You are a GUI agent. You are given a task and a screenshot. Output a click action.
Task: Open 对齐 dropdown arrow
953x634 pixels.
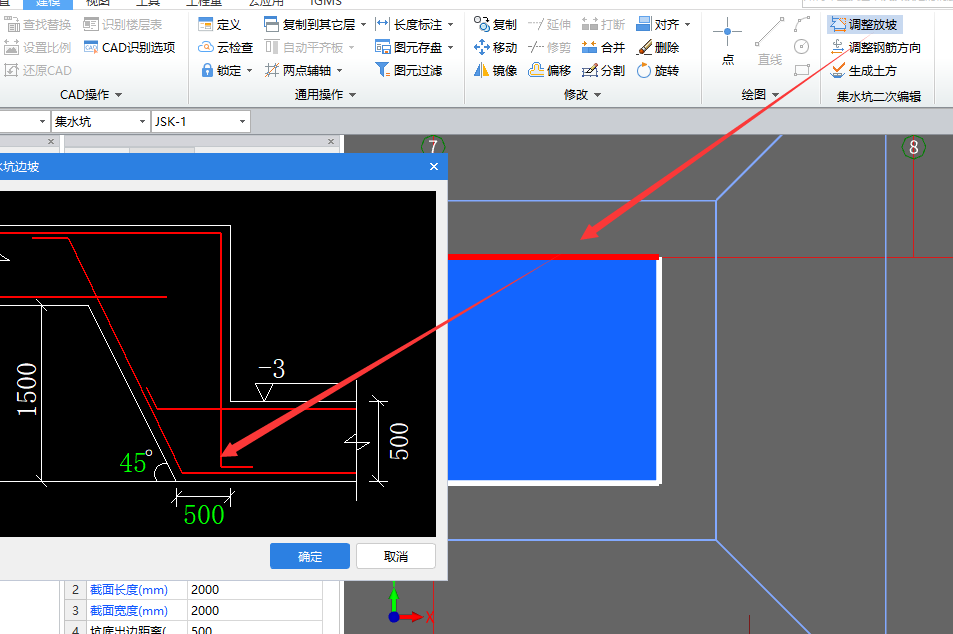[687, 25]
